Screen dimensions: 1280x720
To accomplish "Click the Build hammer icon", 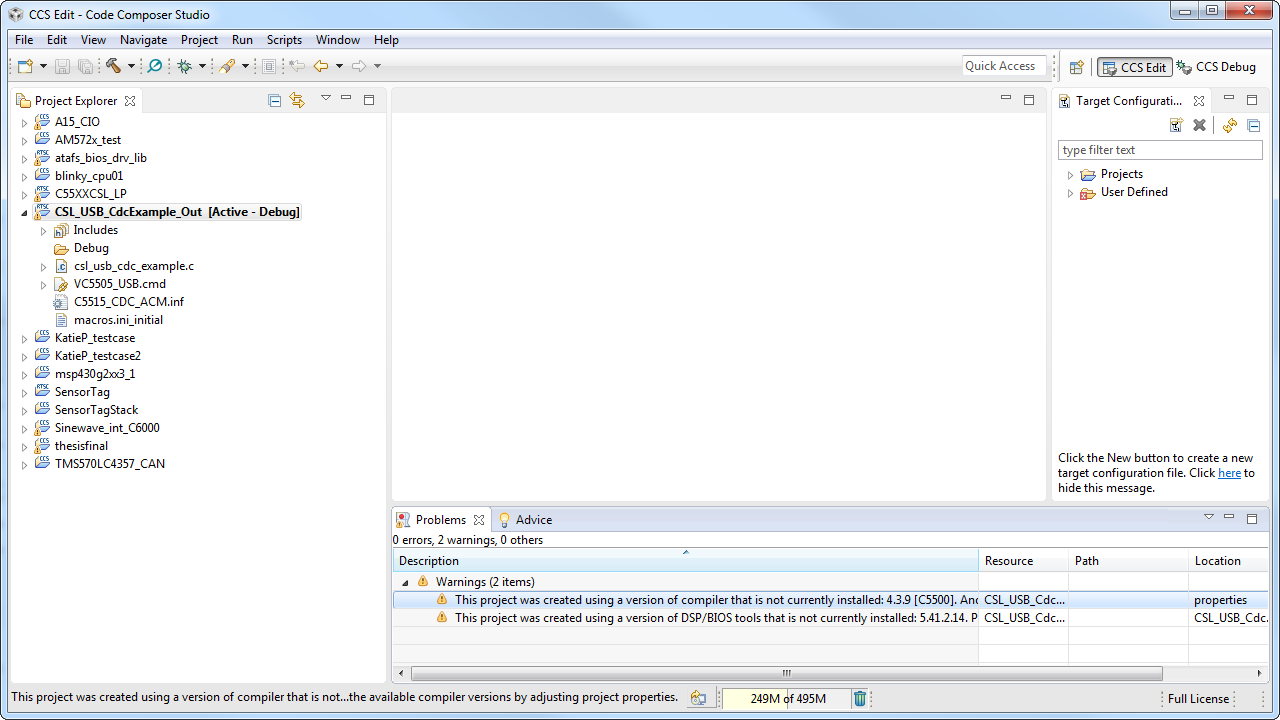I will (113, 66).
